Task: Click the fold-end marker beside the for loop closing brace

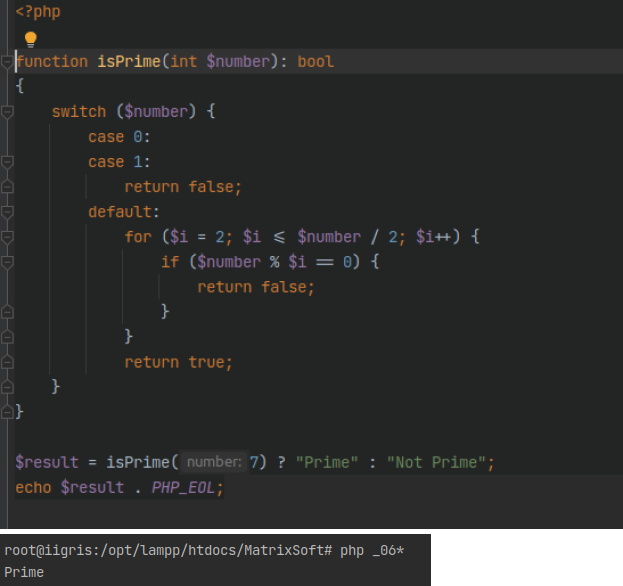Action: [x=7, y=337]
